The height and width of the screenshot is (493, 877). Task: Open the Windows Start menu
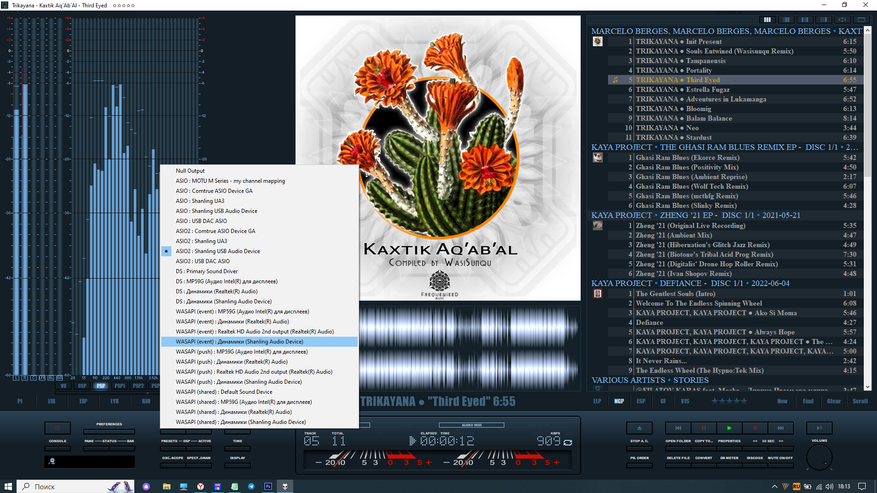click(8, 486)
